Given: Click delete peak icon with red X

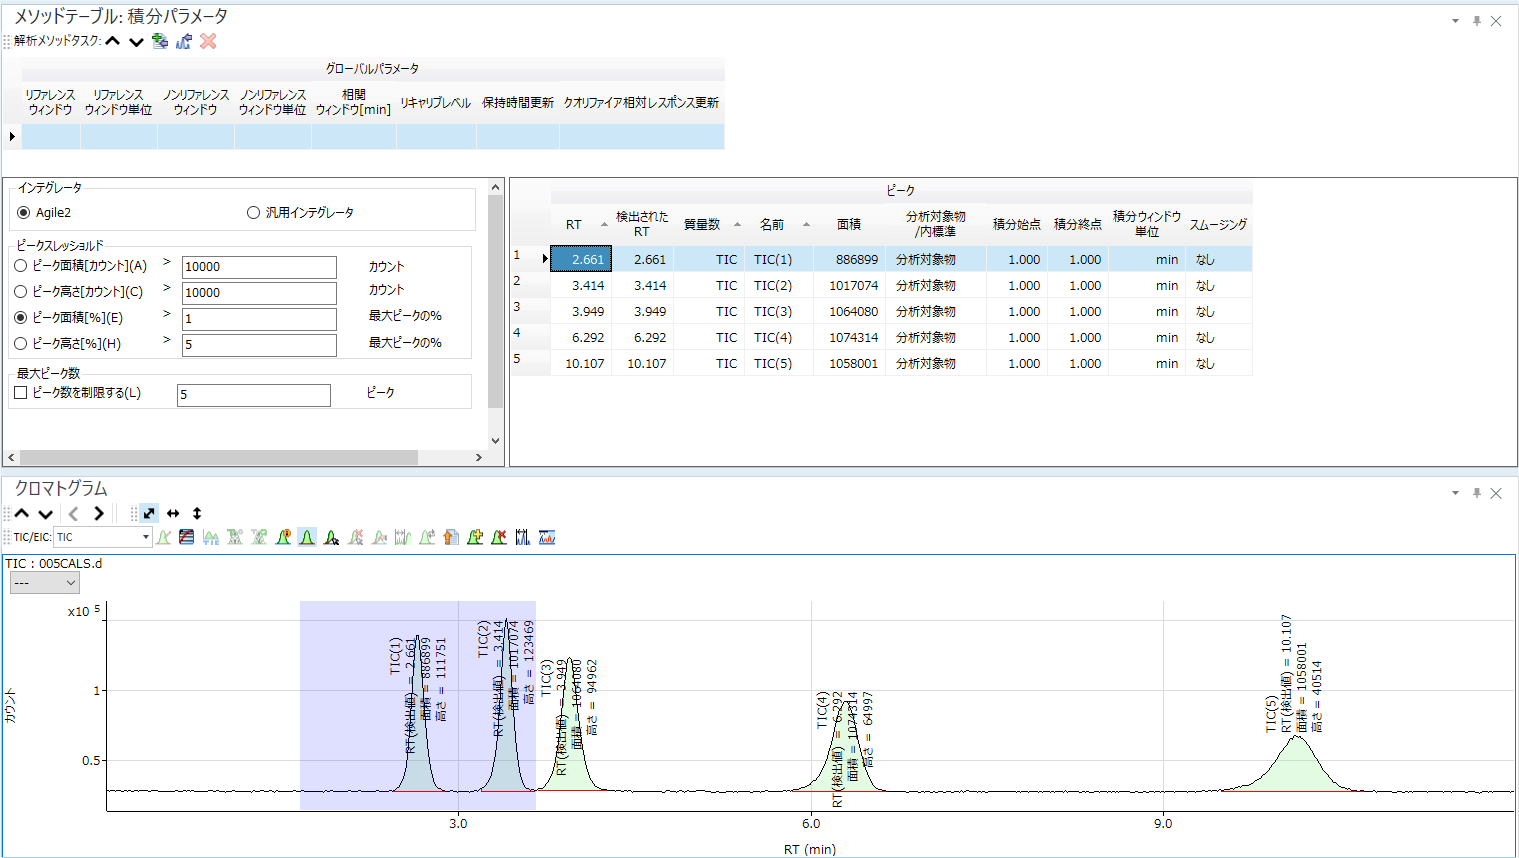Looking at the screenshot, I should pos(499,537).
